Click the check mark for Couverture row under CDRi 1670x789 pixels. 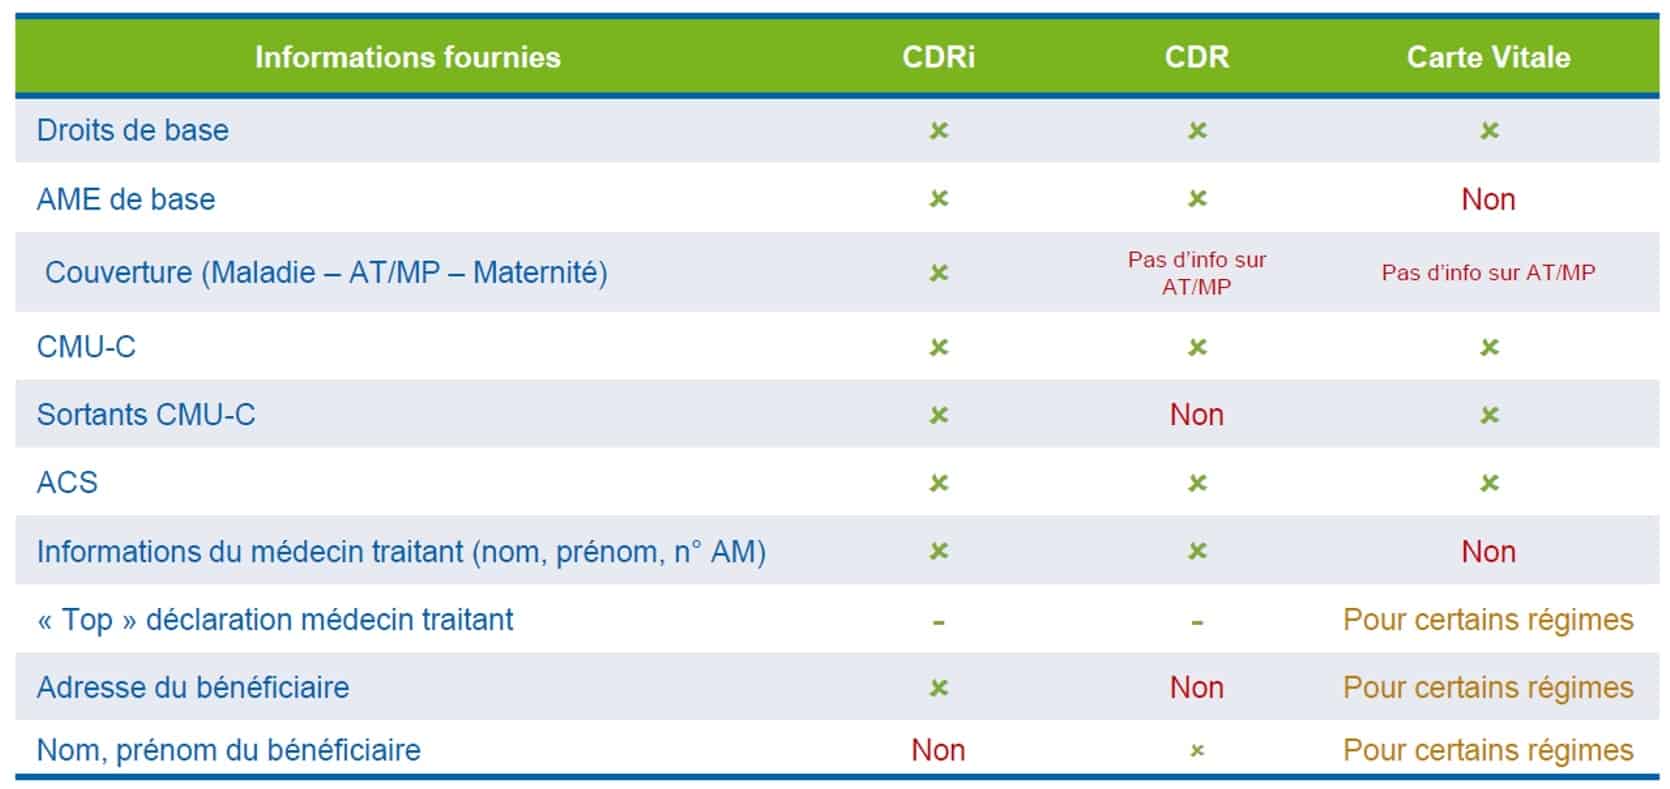(938, 272)
